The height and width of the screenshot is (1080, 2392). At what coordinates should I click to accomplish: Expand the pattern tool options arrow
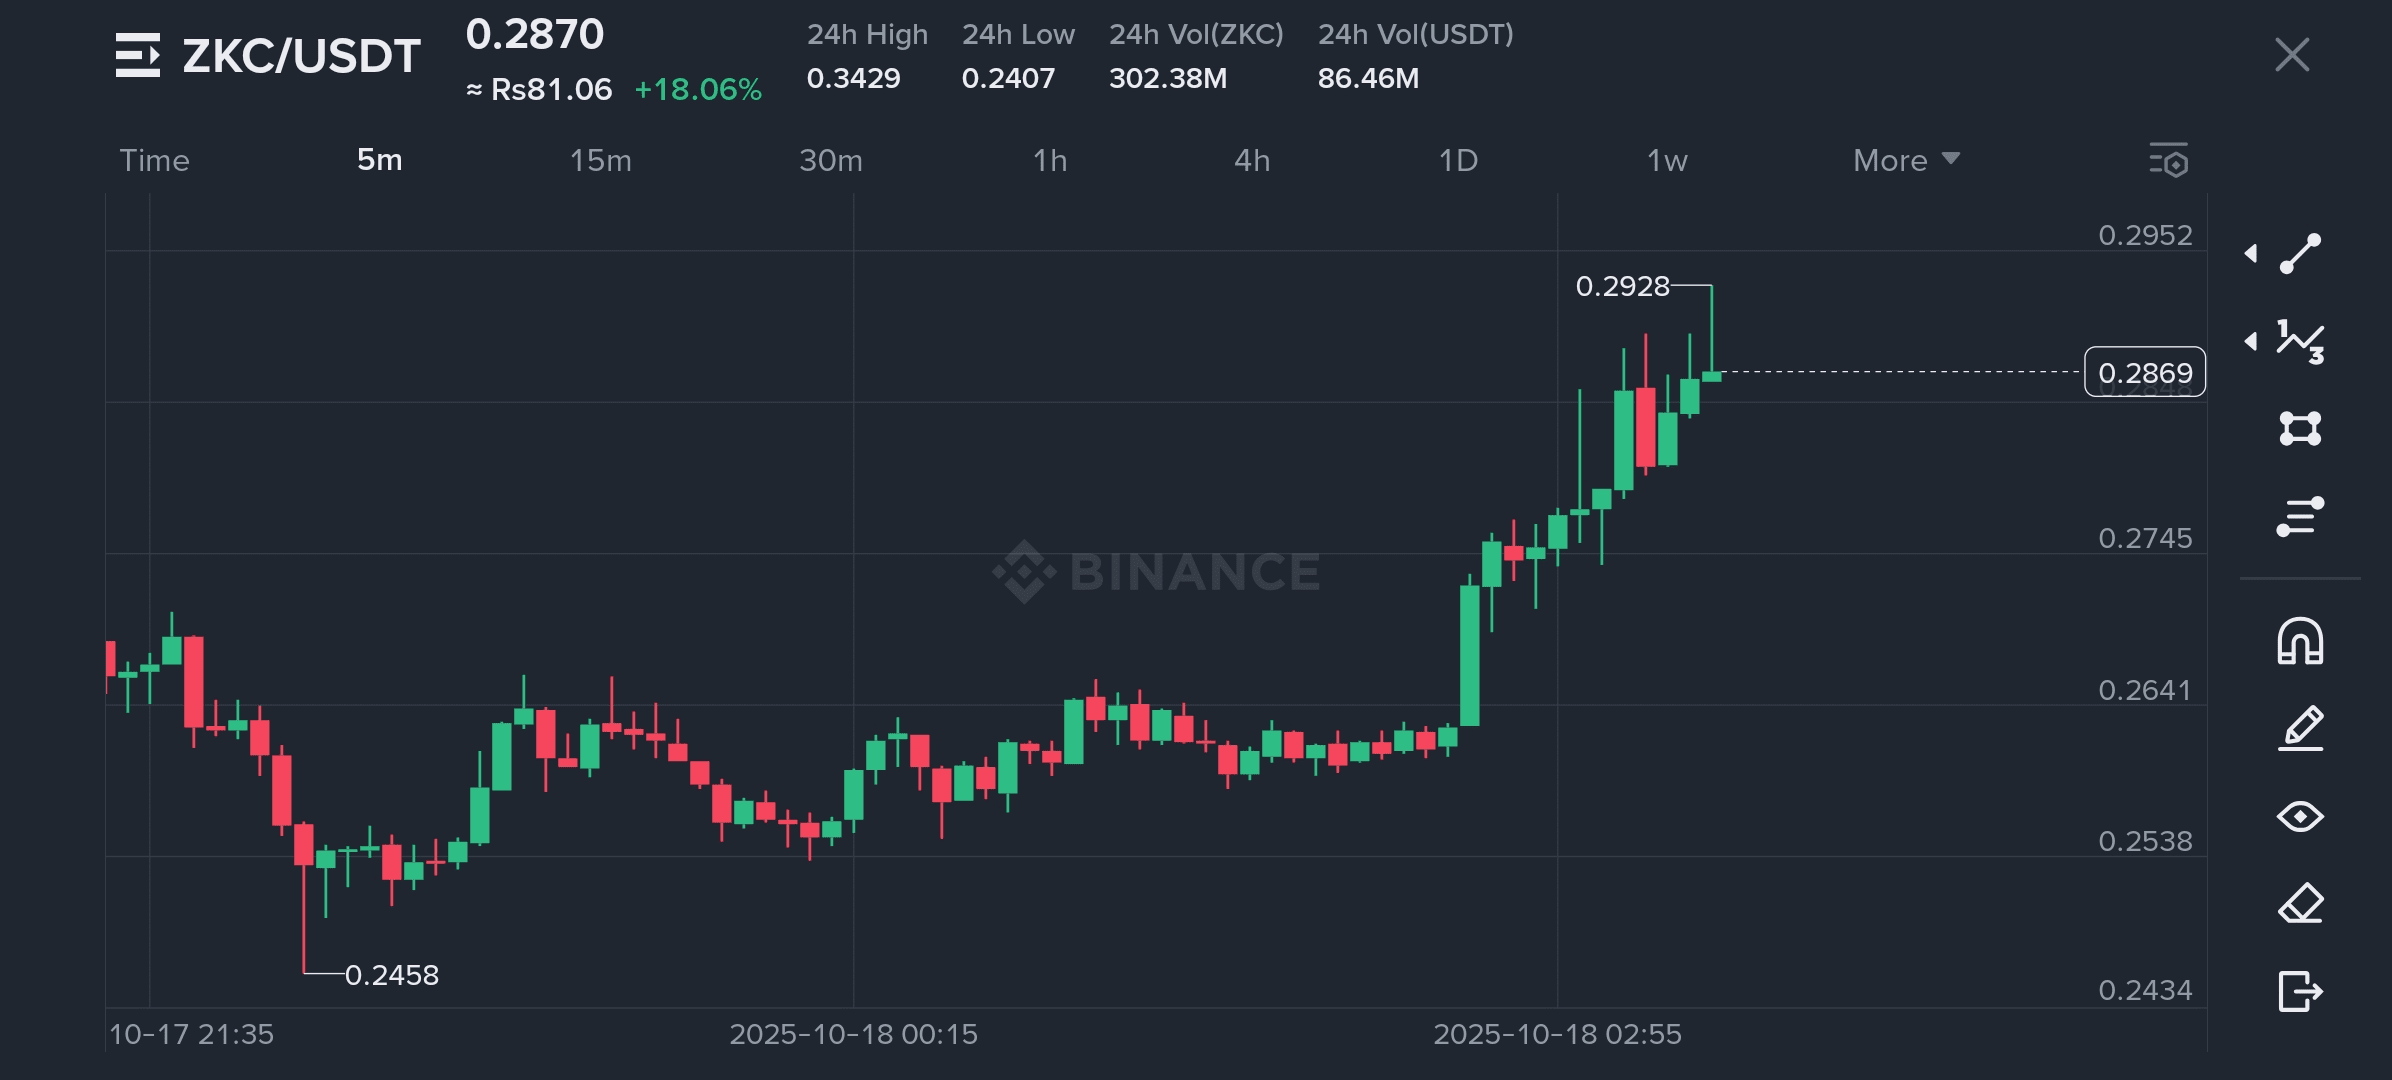[x=2251, y=341]
